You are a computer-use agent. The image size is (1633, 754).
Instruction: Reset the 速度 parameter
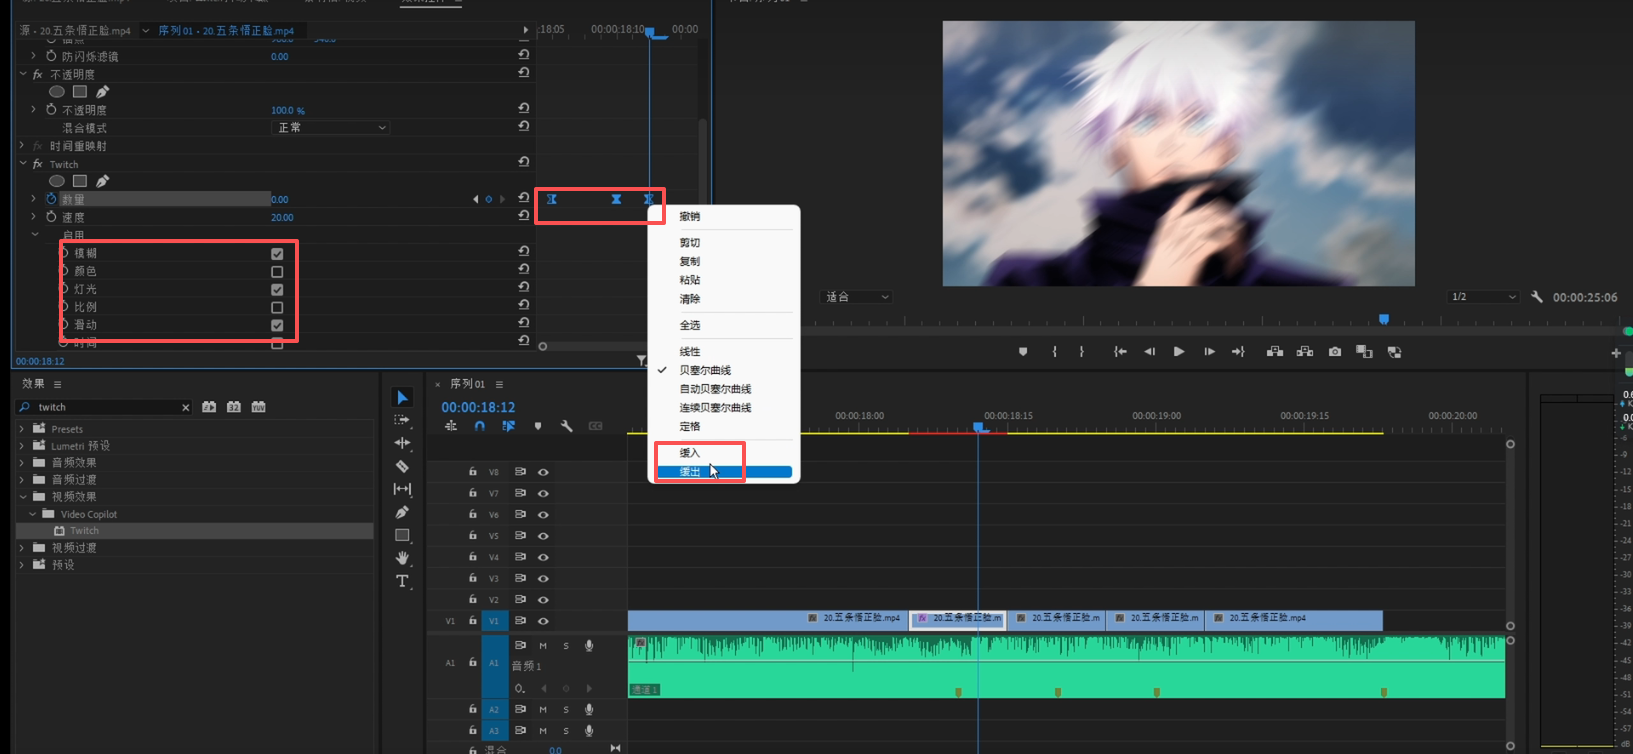click(x=523, y=216)
